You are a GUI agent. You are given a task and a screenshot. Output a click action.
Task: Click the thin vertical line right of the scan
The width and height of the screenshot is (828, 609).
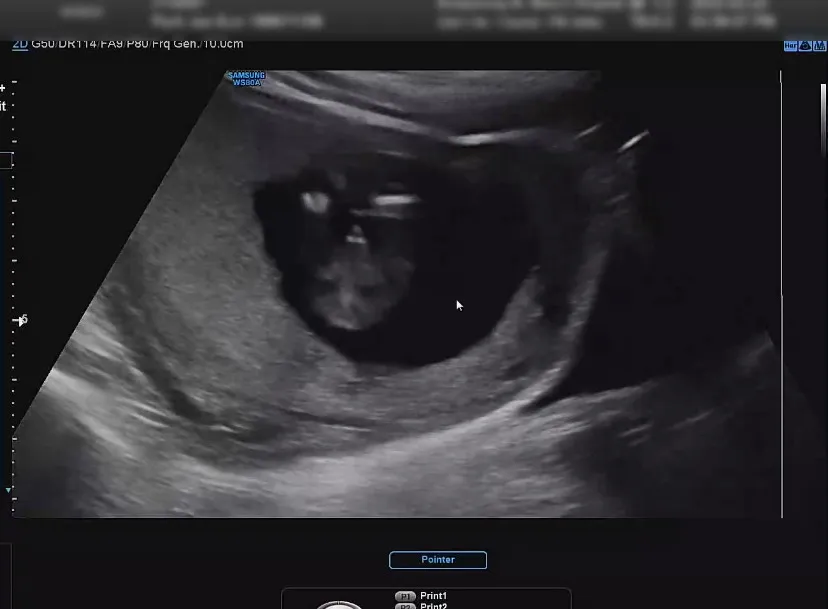[x=782, y=295]
